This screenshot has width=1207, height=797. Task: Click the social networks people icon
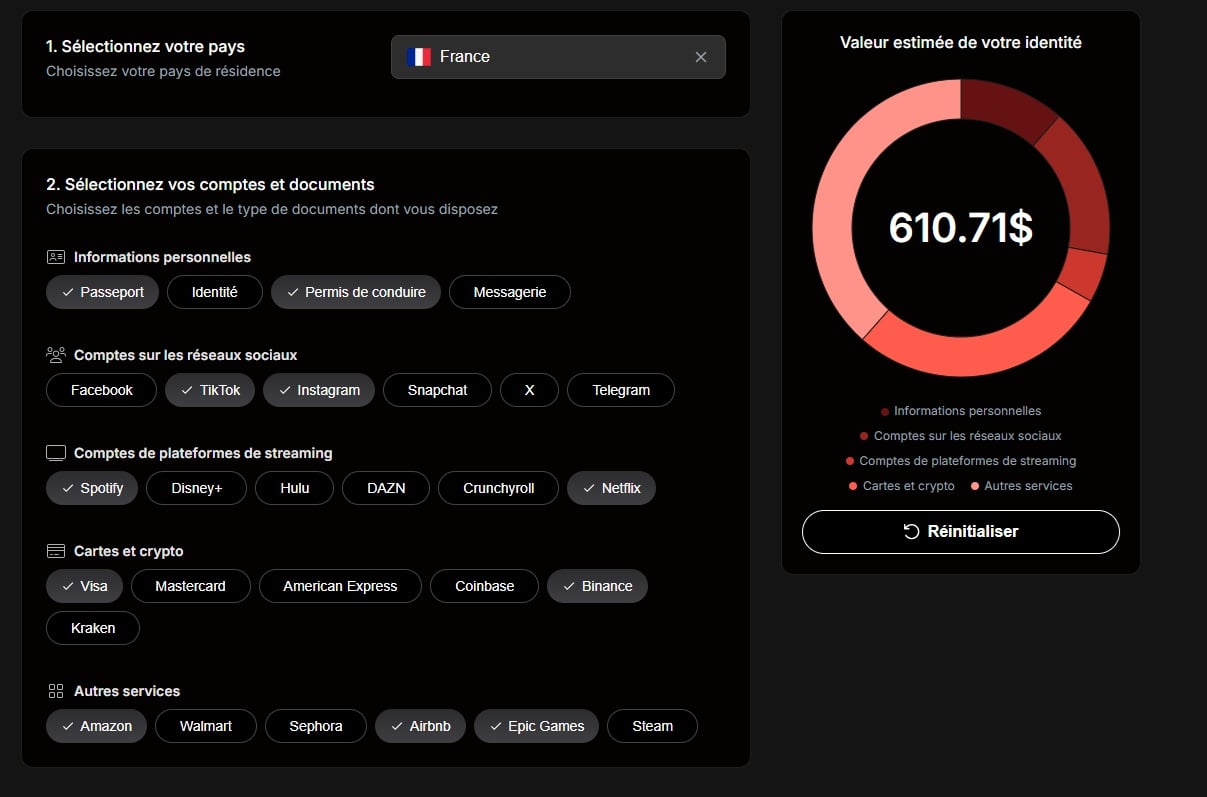click(56, 355)
